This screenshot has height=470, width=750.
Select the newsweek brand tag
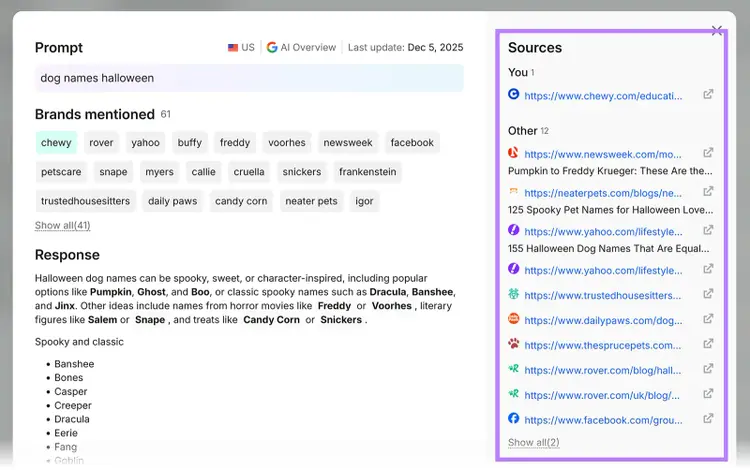pyautogui.click(x=348, y=142)
